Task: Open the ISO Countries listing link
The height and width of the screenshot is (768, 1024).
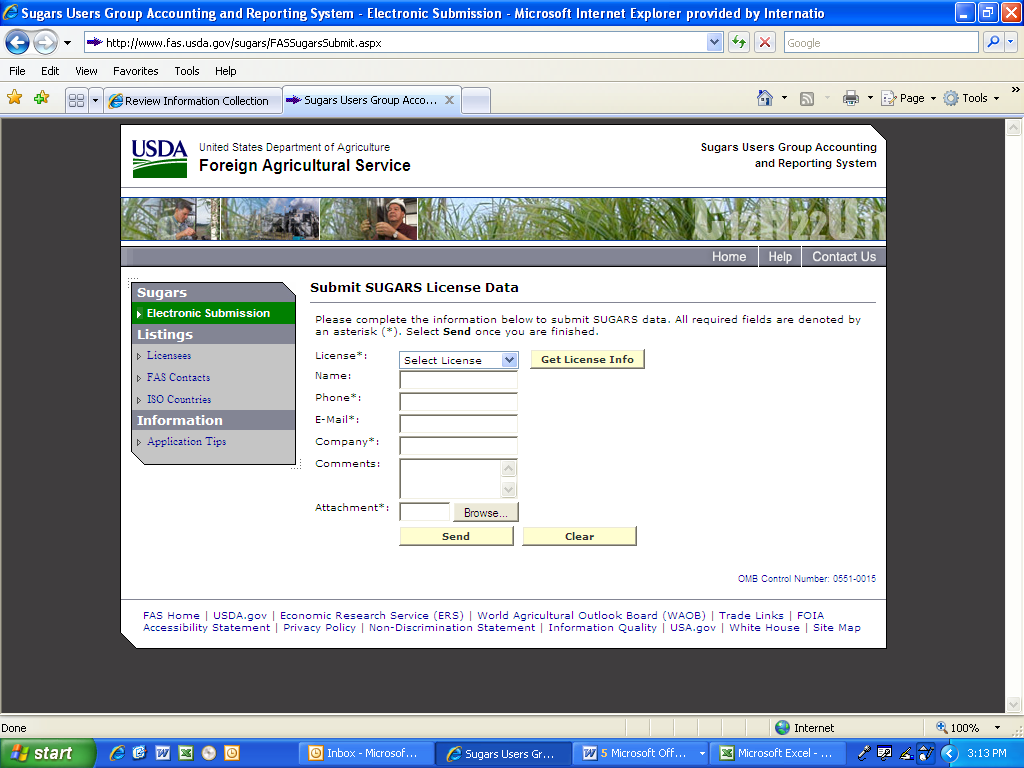Action: [x=179, y=400]
